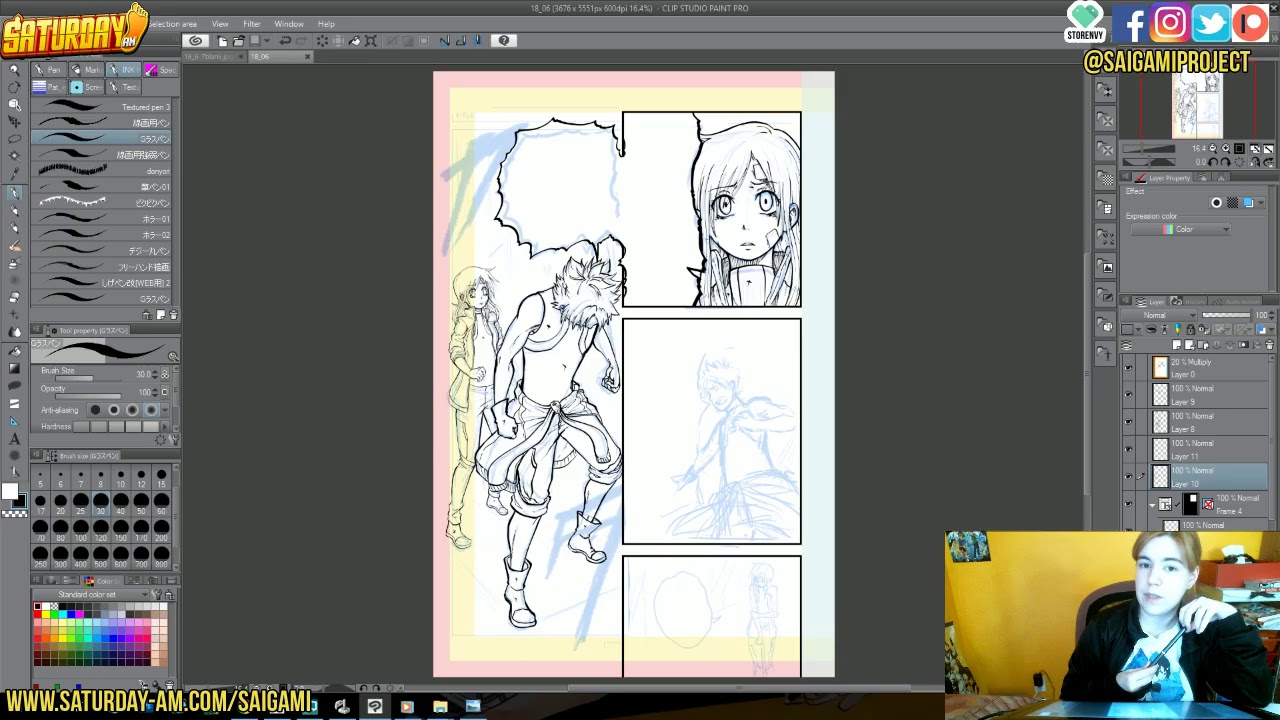Select the Zoom (magnifier) tool
The height and width of the screenshot is (720, 1280).
click(14, 70)
